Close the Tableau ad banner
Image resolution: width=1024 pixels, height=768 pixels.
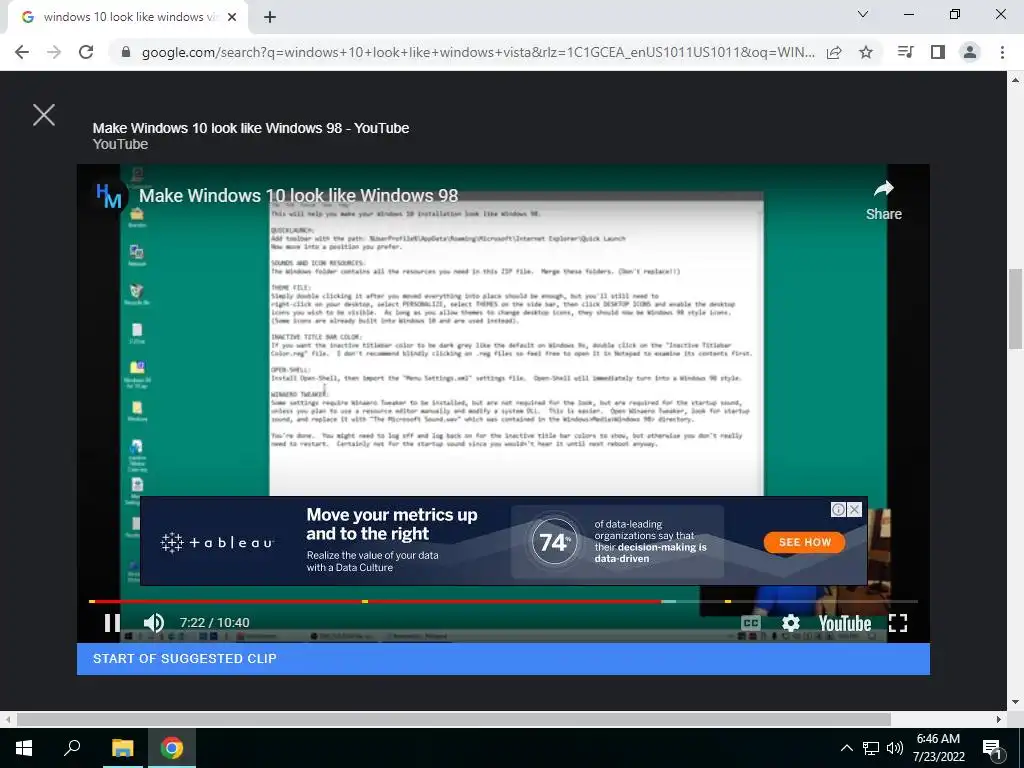click(x=854, y=509)
